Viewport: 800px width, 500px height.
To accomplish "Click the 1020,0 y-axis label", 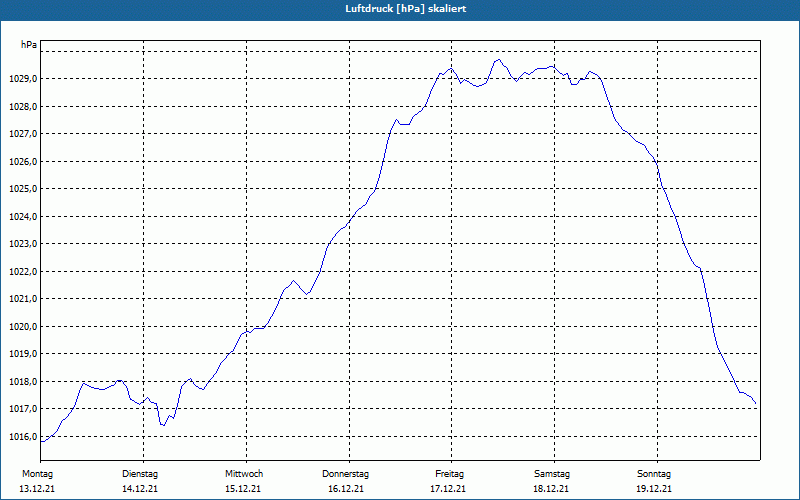I will 23,327.
